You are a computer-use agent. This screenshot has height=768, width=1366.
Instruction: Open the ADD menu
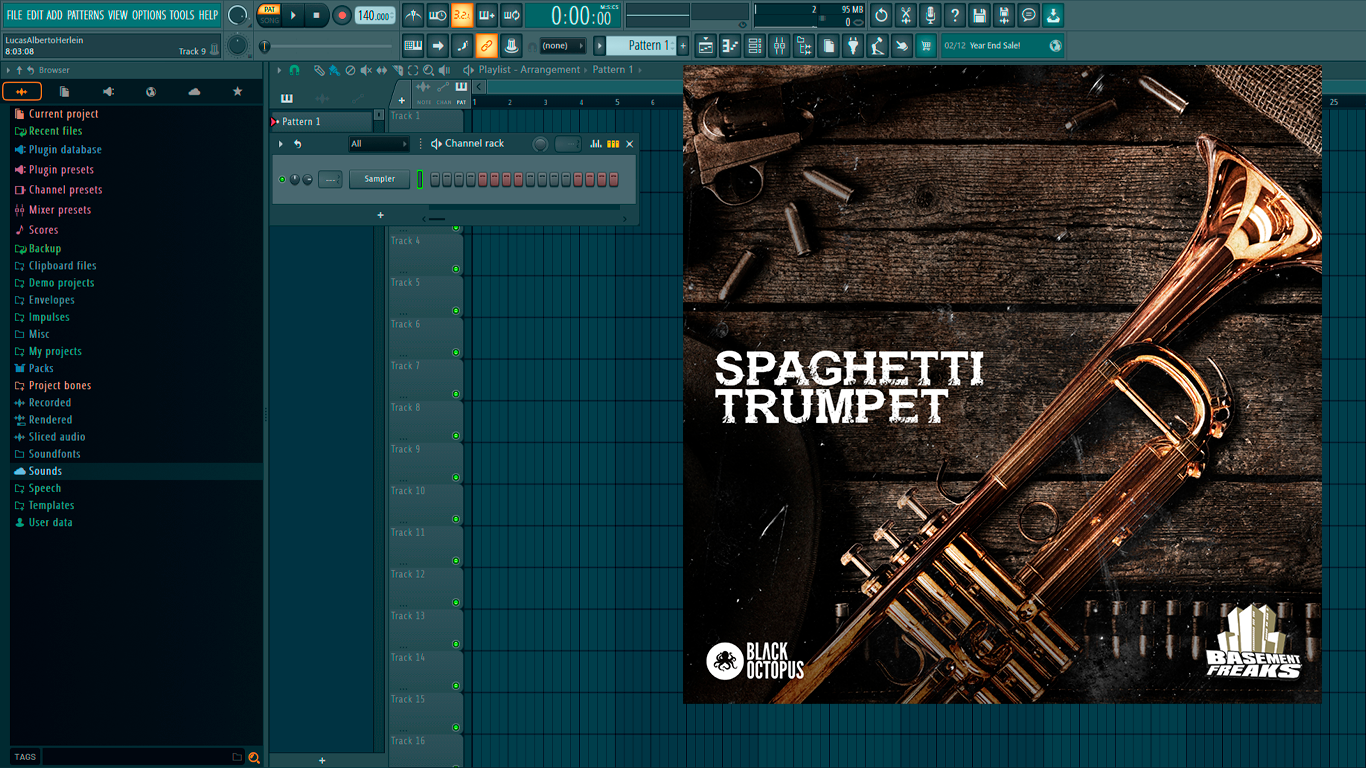coord(55,15)
